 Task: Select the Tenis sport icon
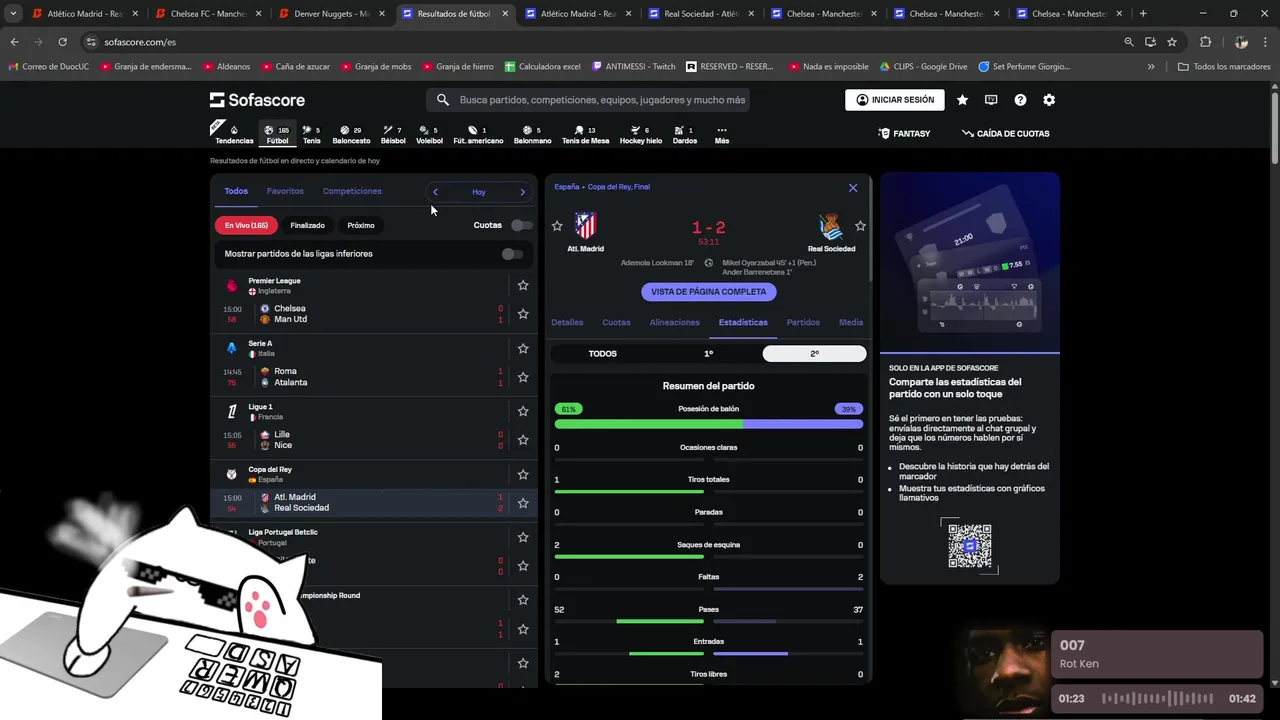pos(312,134)
